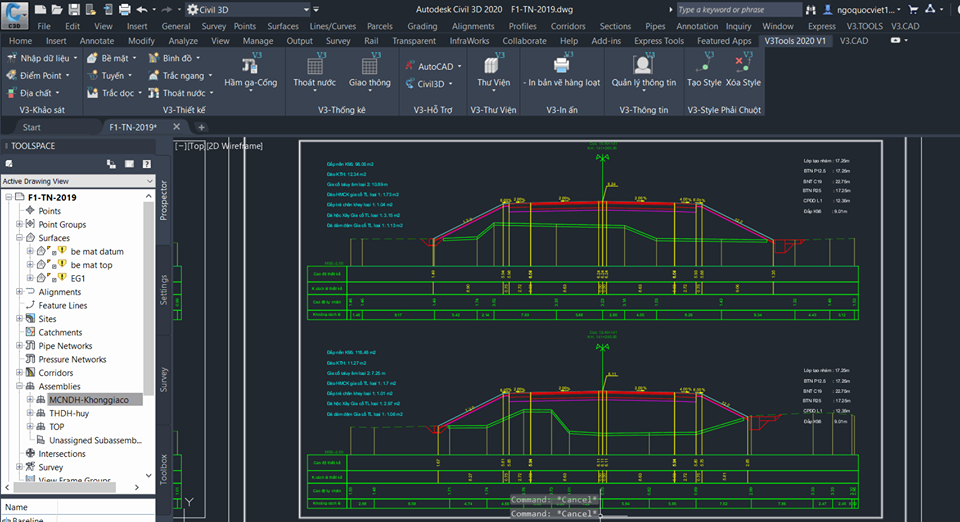Expand the Point Groups tree node
The image size is (960, 522).
[20, 225]
